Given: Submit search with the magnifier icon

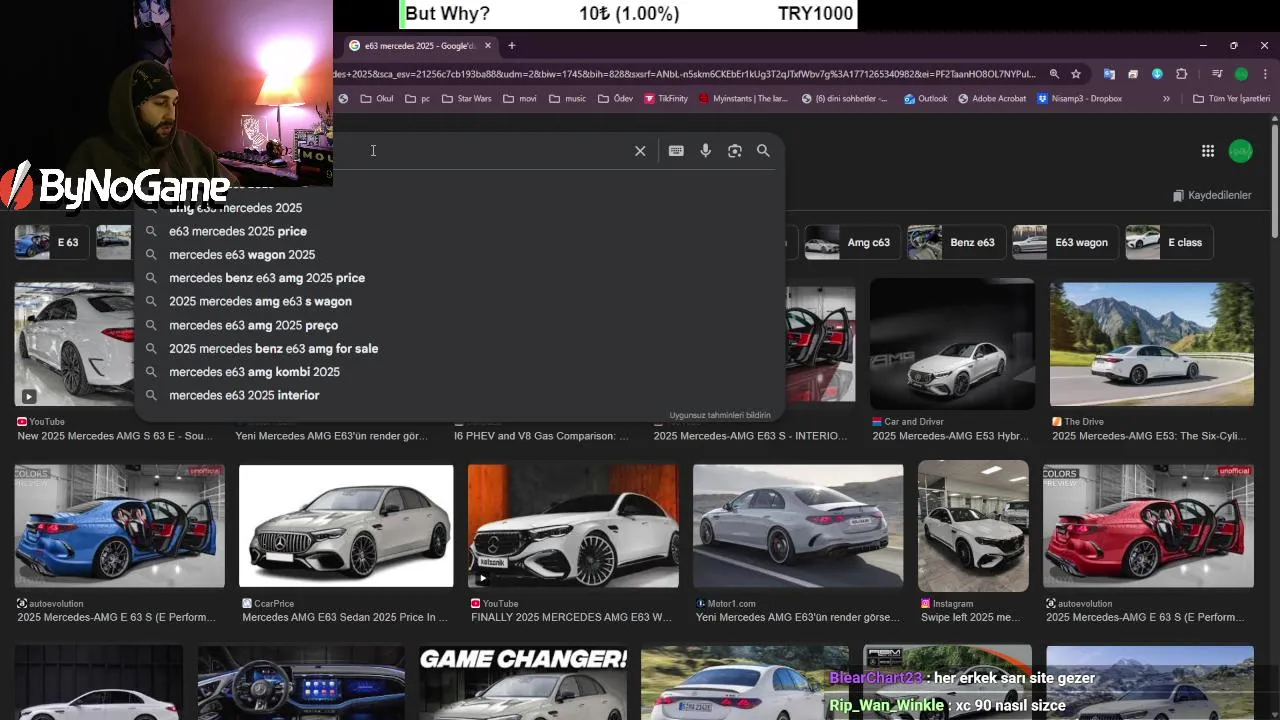Looking at the screenshot, I should (763, 151).
